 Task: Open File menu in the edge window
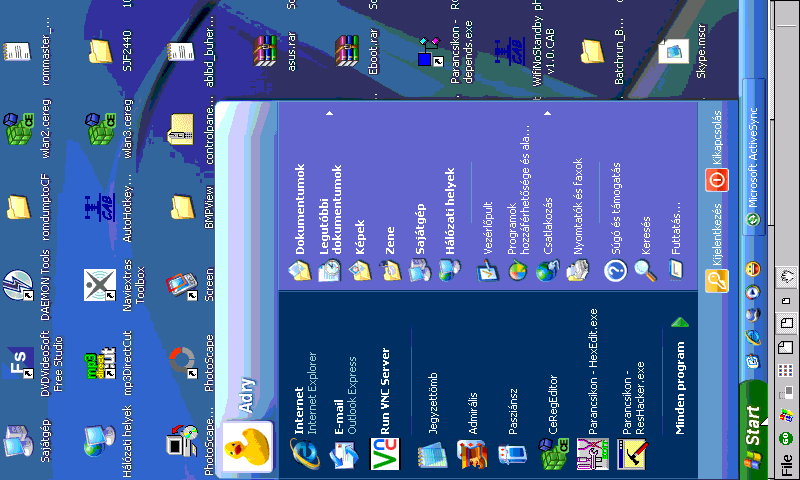tap(786, 464)
